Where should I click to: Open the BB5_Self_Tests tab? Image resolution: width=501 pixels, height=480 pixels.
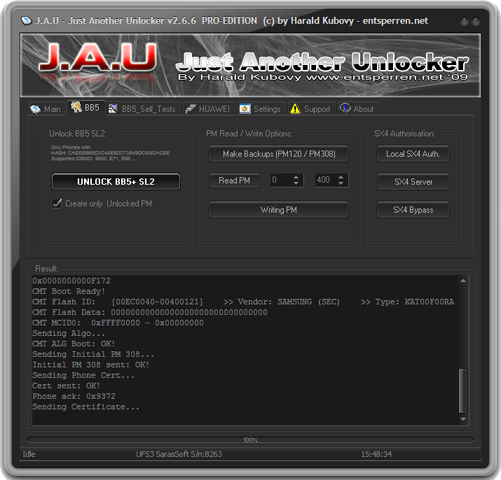(x=143, y=109)
